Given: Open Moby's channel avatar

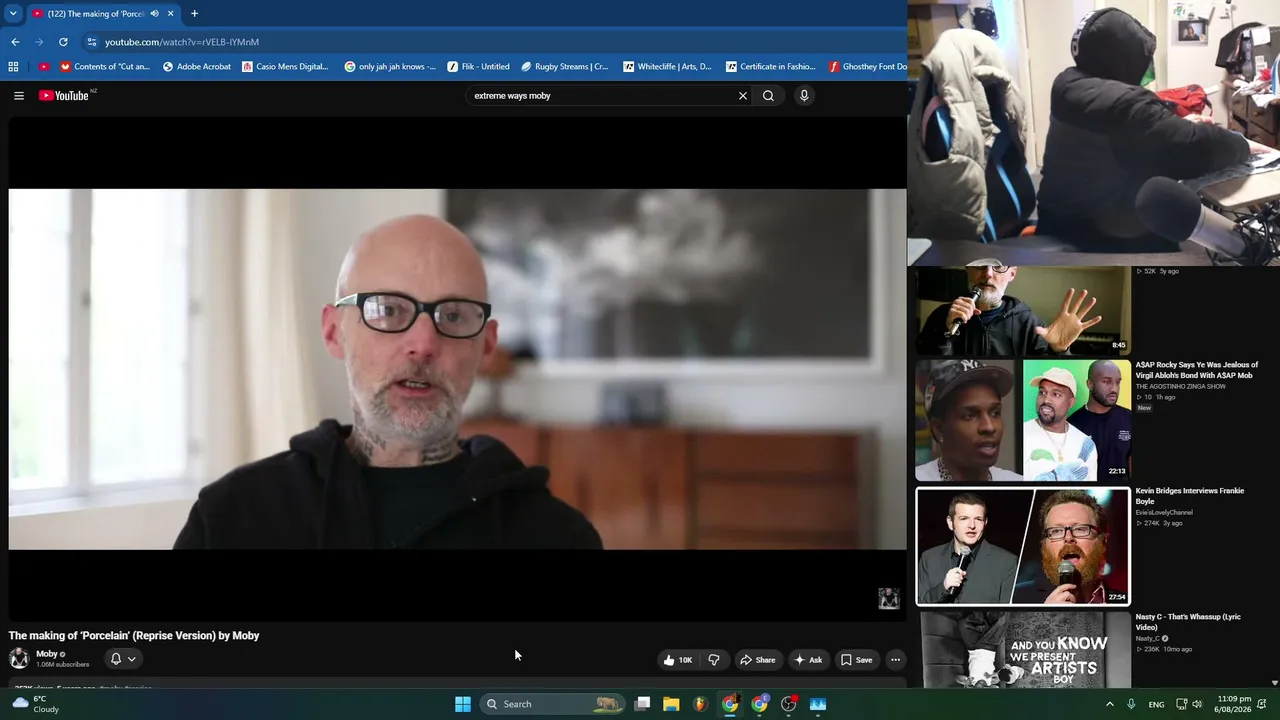Looking at the screenshot, I should (x=19, y=658).
